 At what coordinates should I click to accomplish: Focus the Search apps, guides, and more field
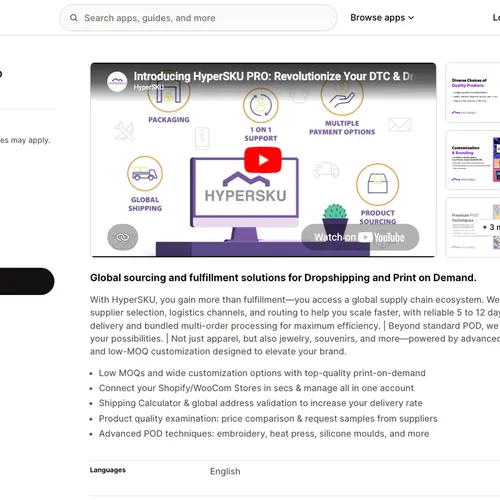point(198,18)
